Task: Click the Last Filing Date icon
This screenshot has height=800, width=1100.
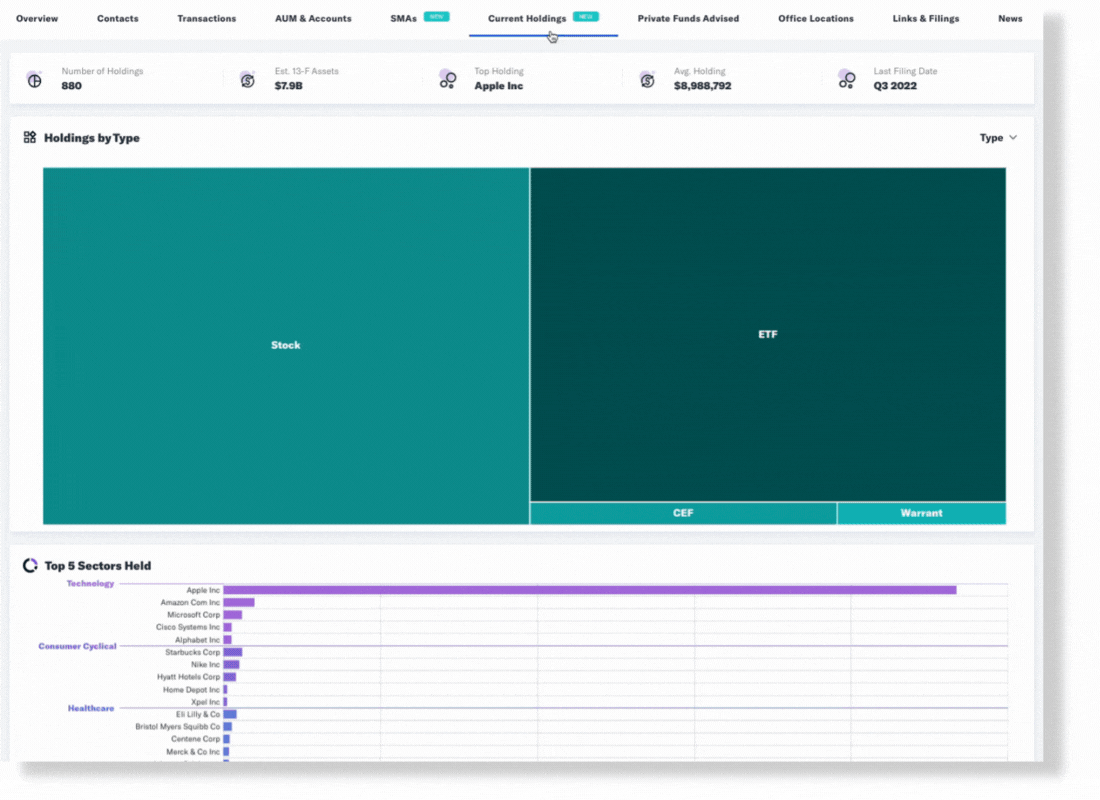Action: 847,80
